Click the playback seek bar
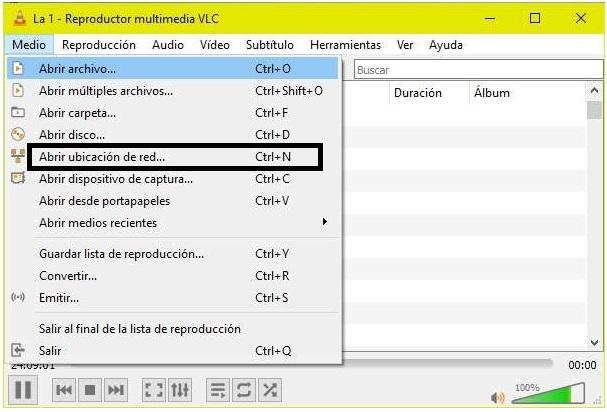Image resolution: width=607 pixels, height=412 pixels. [447, 362]
